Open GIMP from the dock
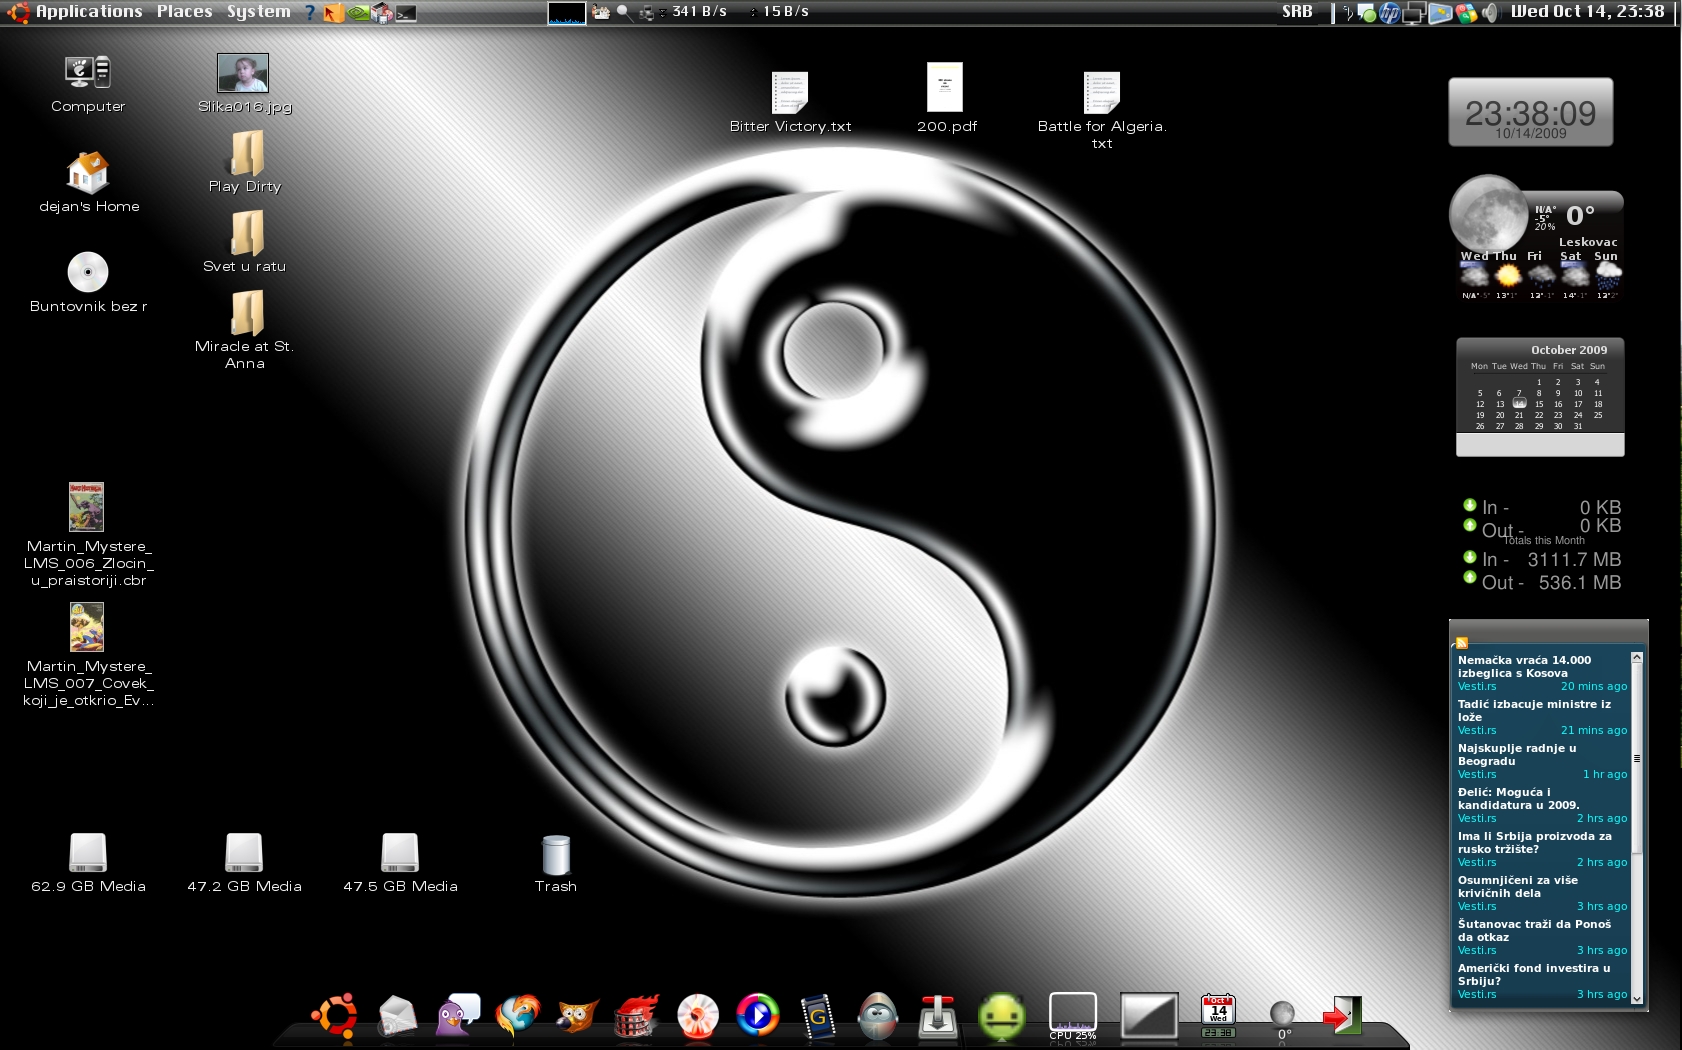Viewport: 1682px width, 1050px height. point(577,1017)
